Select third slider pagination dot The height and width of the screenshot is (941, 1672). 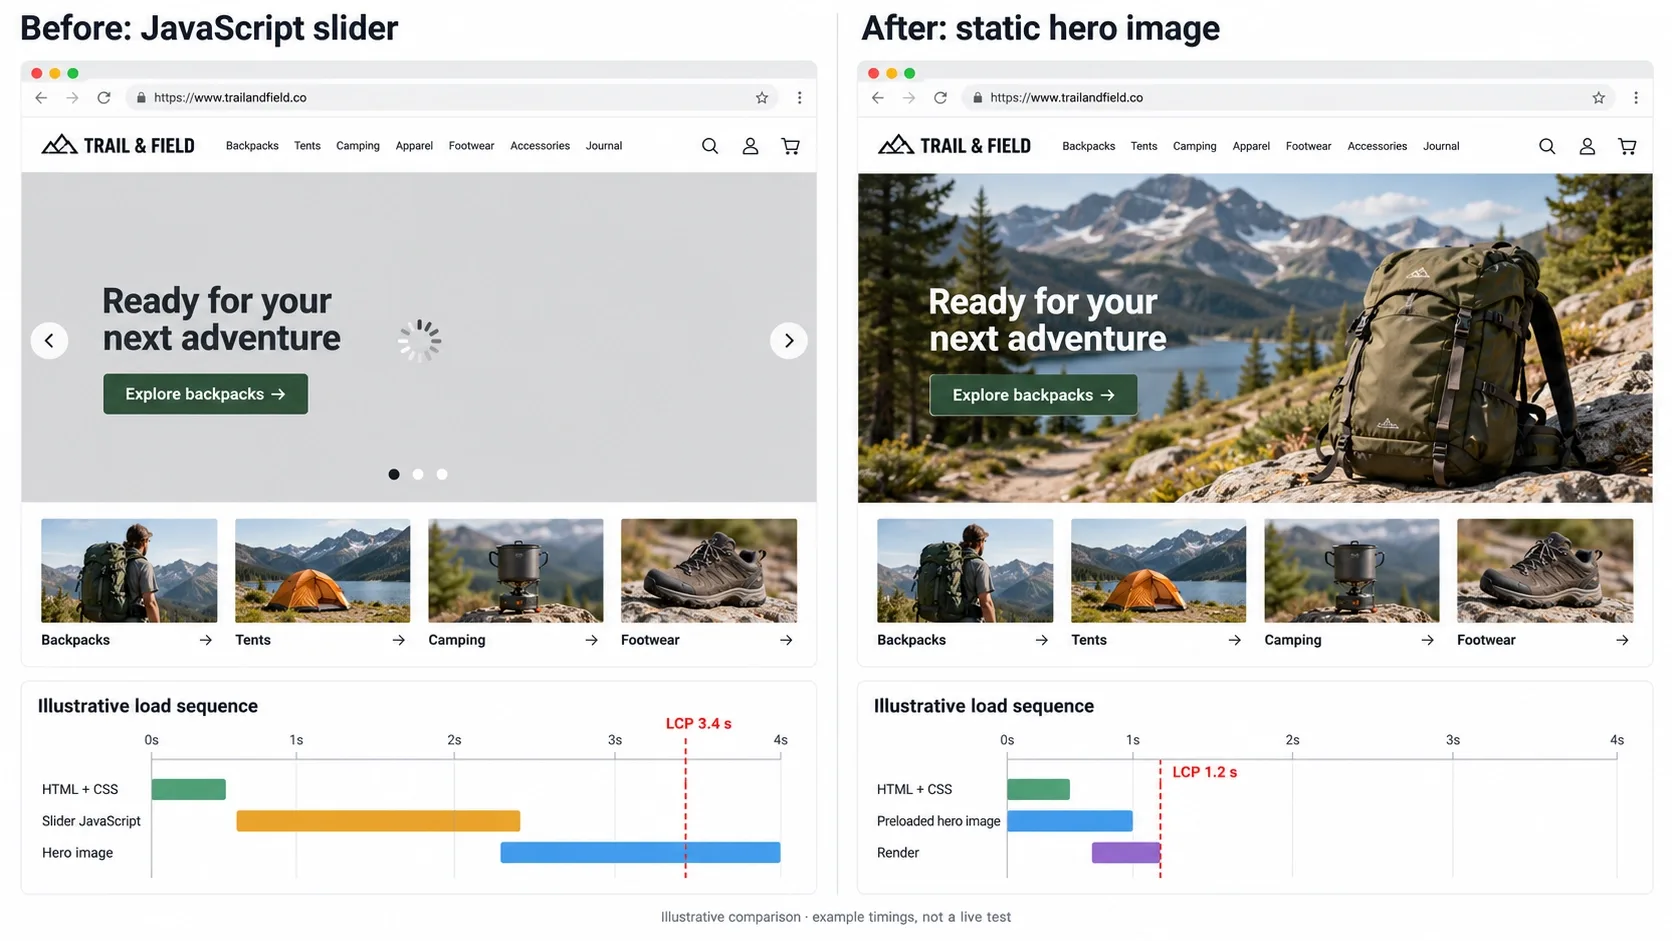tap(442, 474)
